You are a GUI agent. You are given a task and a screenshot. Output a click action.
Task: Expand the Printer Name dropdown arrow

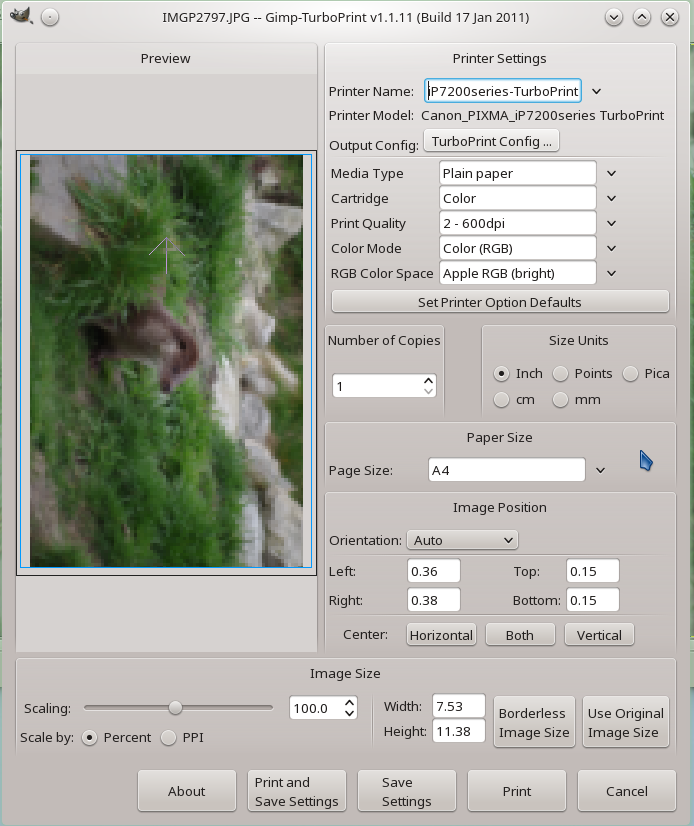(x=597, y=91)
